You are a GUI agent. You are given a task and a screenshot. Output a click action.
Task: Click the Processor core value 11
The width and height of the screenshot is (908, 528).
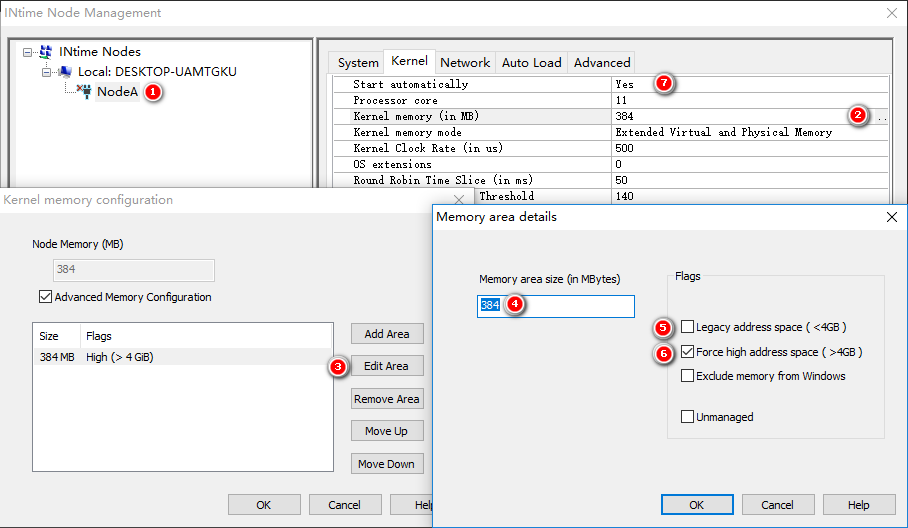tap(621, 100)
